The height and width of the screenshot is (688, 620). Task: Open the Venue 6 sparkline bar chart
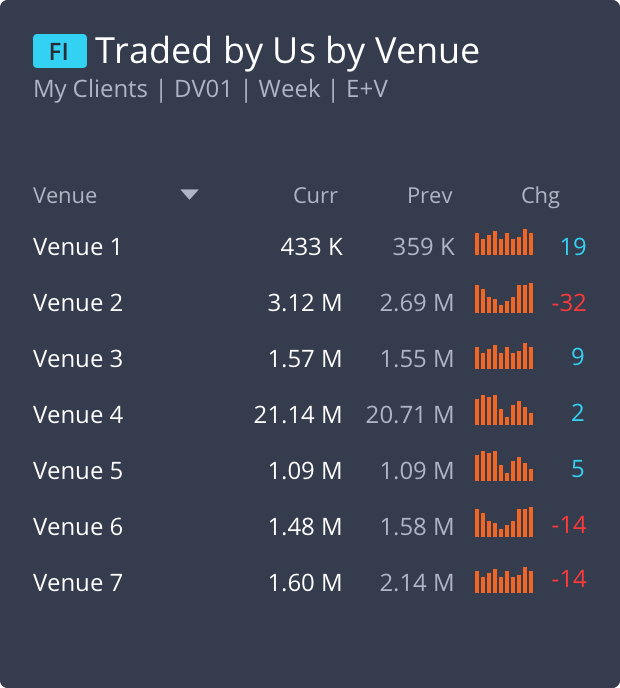click(504, 522)
